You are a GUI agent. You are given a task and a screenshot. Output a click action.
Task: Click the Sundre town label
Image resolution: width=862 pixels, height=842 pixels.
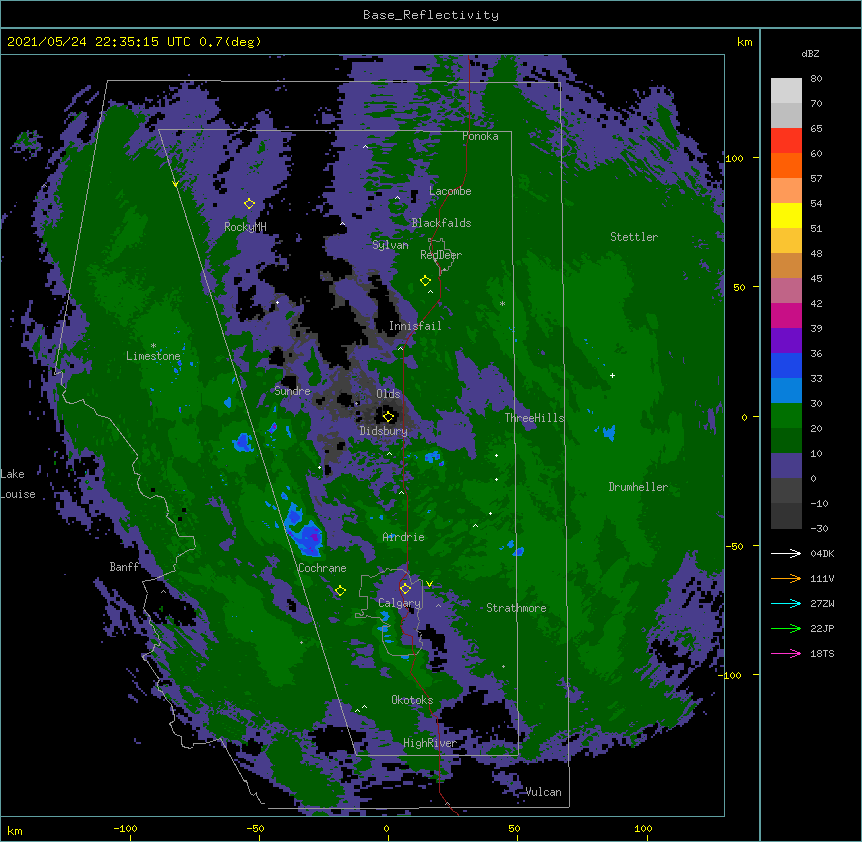292,391
